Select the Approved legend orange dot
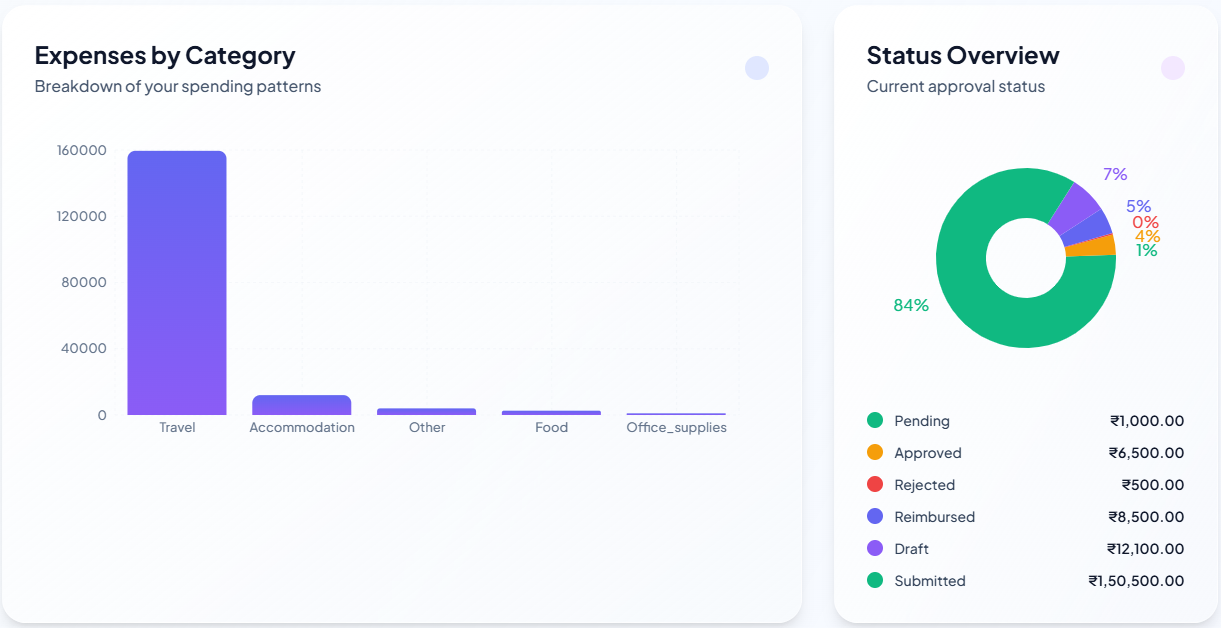 875,453
